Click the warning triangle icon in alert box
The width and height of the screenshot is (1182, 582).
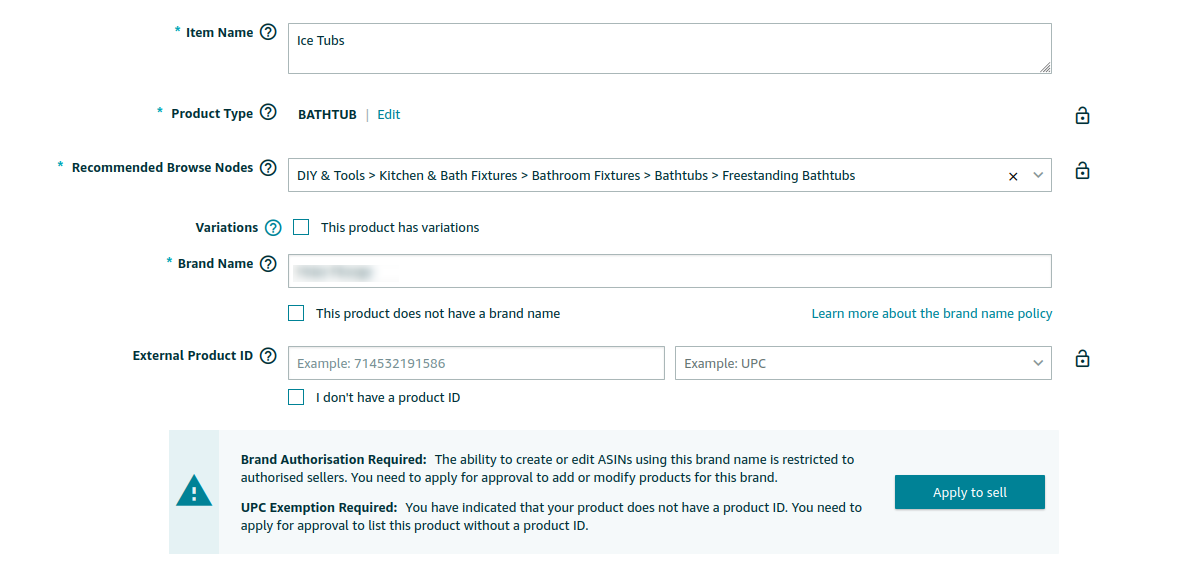[x=194, y=492]
